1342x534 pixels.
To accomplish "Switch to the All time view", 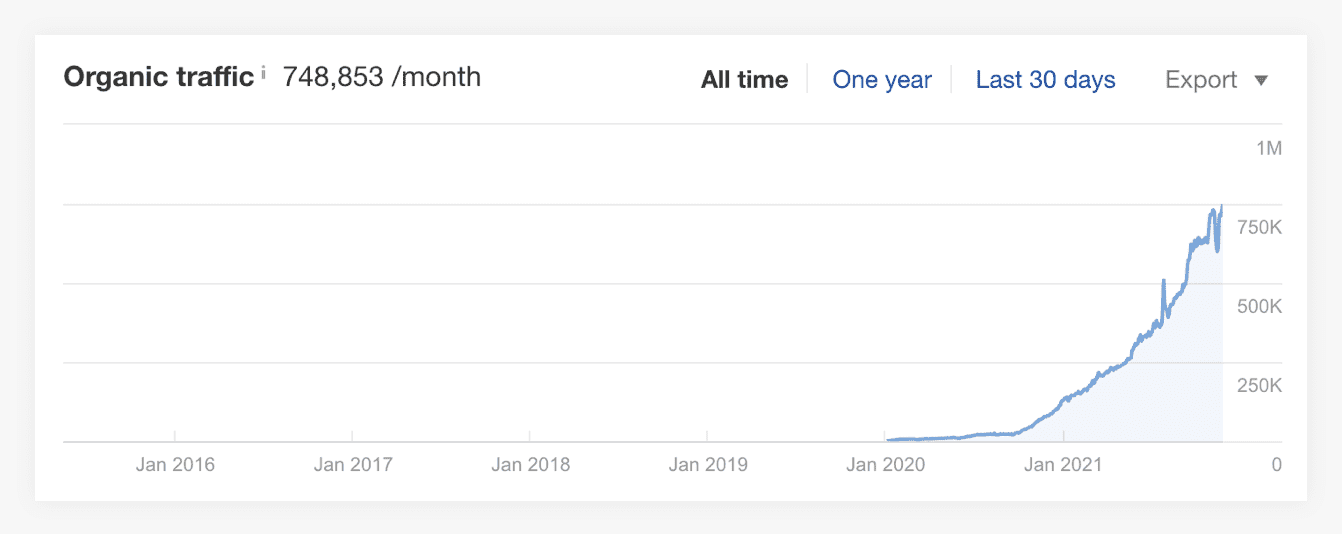I will [744, 80].
